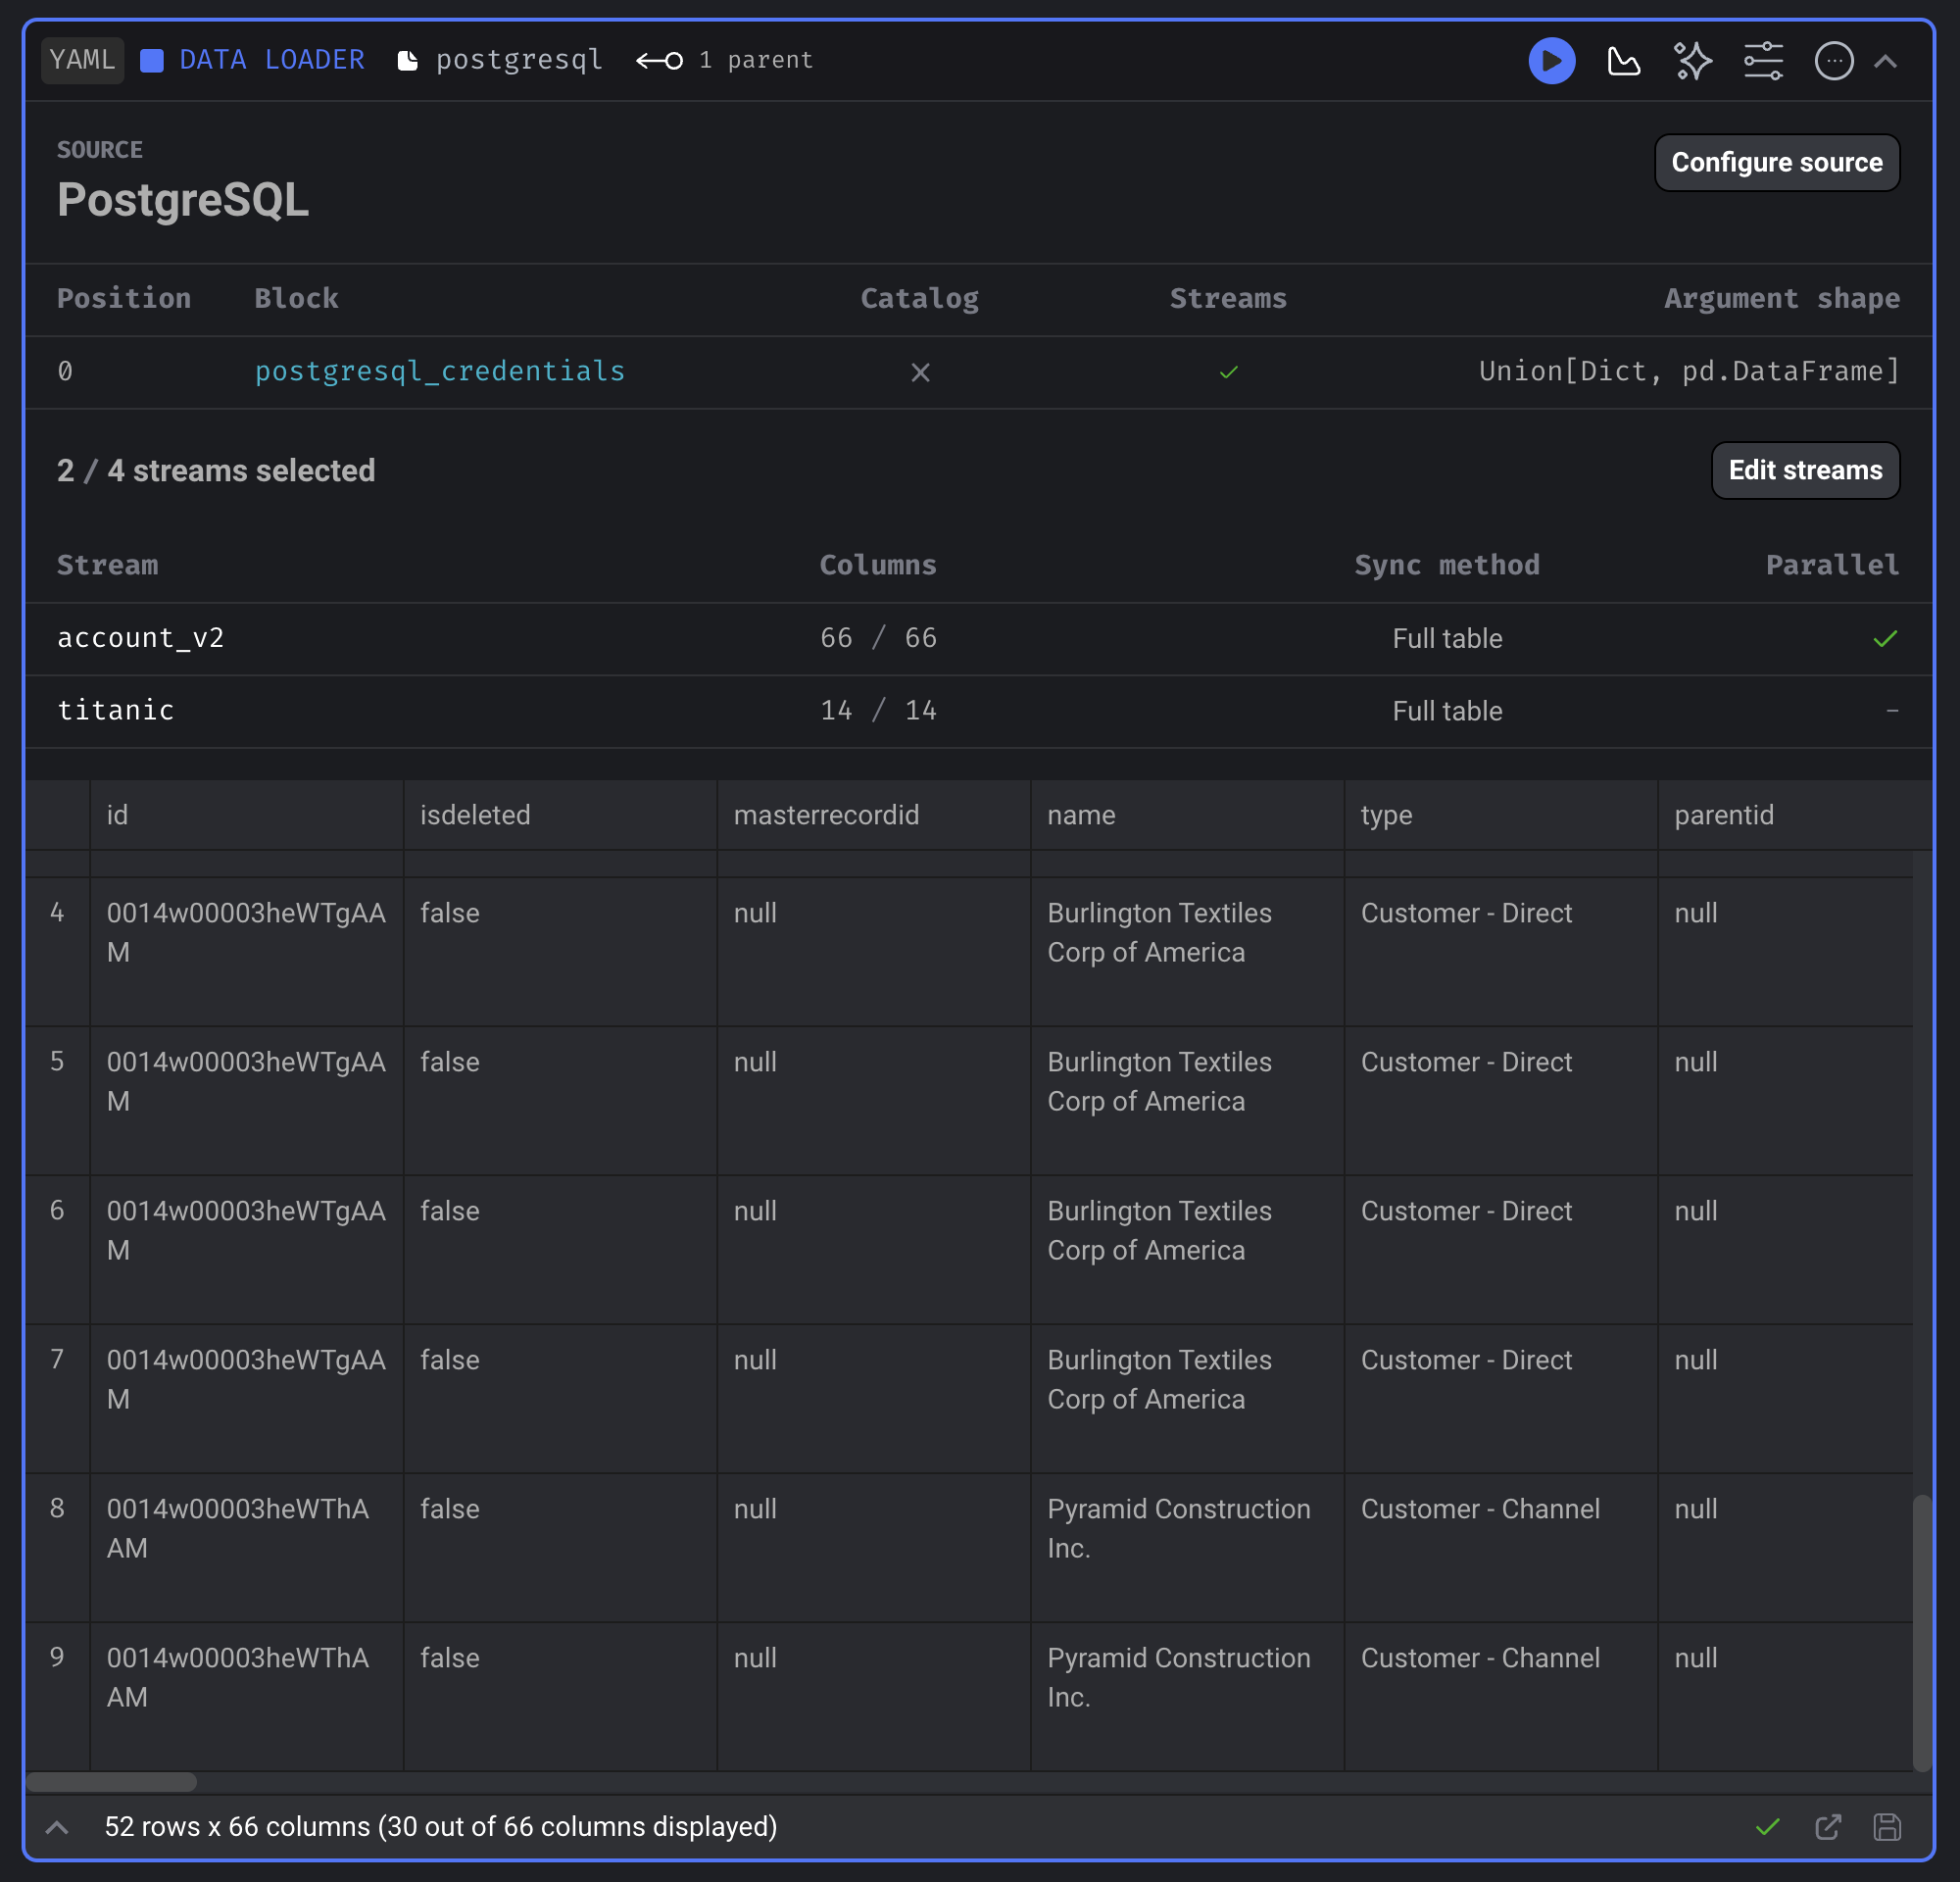
Task: Collapse the block with the header chevron
Action: pyautogui.click(x=1885, y=61)
